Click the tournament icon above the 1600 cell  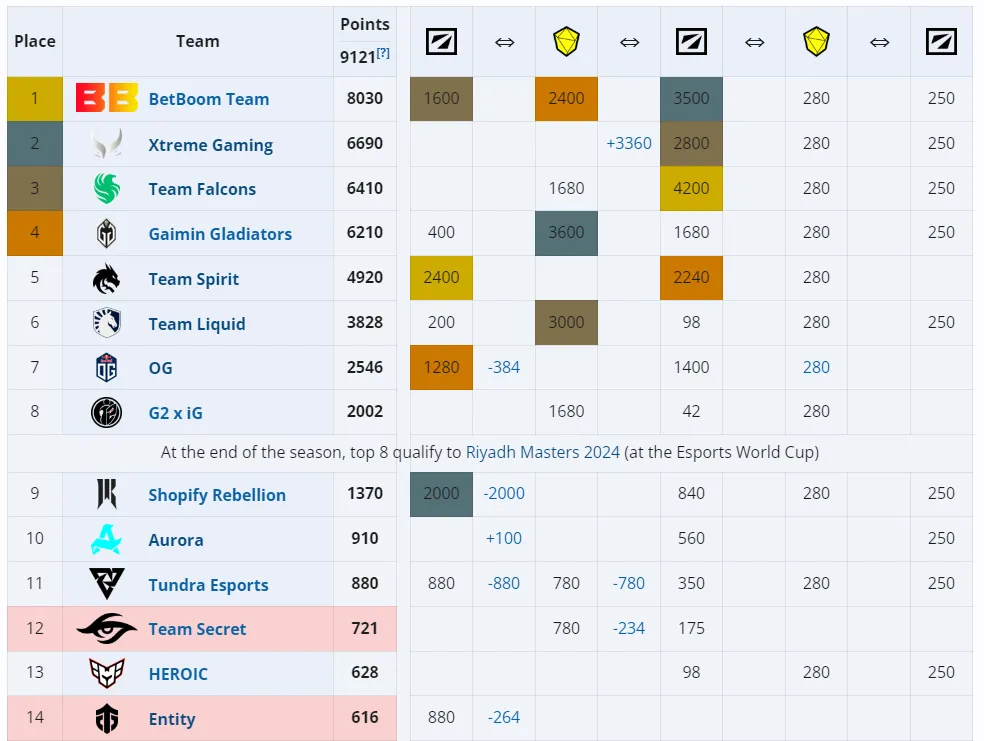441,42
